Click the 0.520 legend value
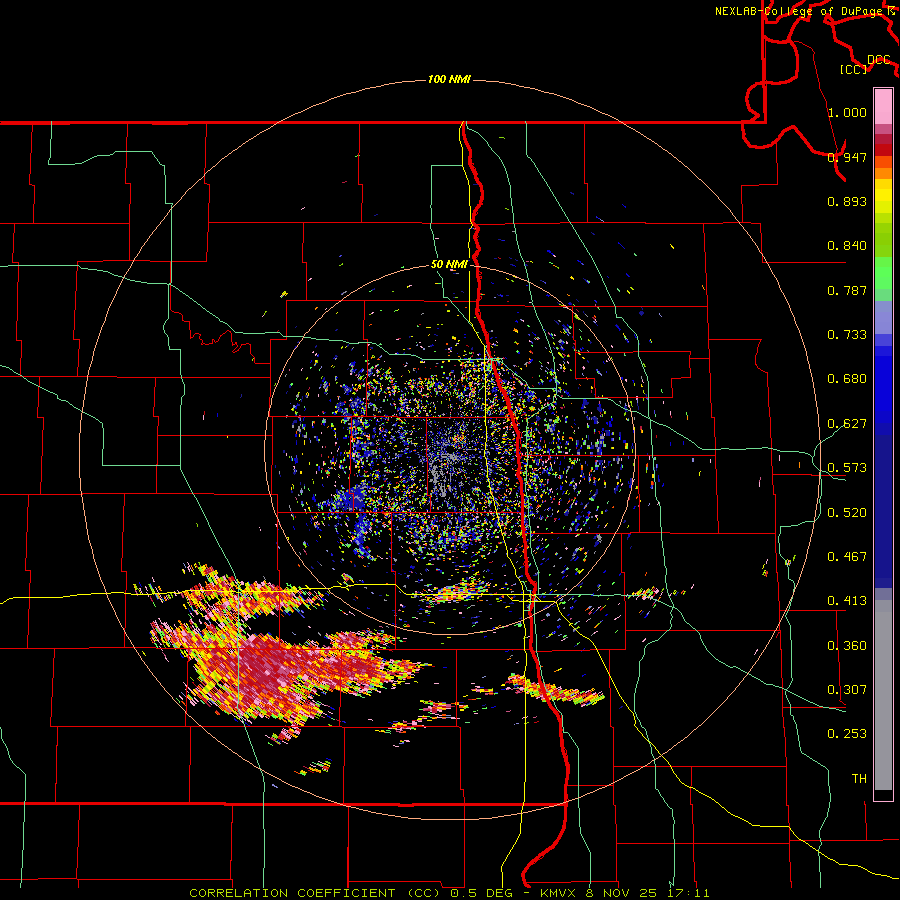The image size is (900, 900). click(847, 513)
